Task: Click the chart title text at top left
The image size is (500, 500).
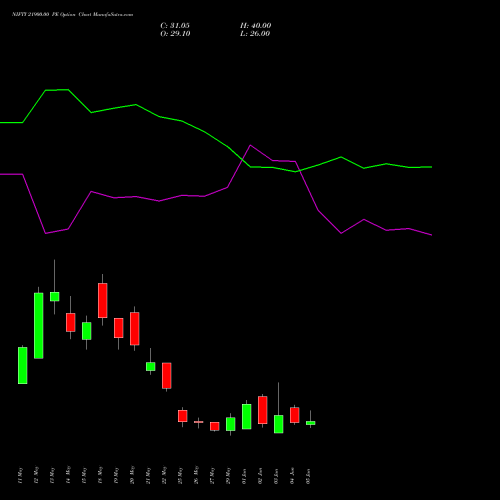Action: [72, 14]
